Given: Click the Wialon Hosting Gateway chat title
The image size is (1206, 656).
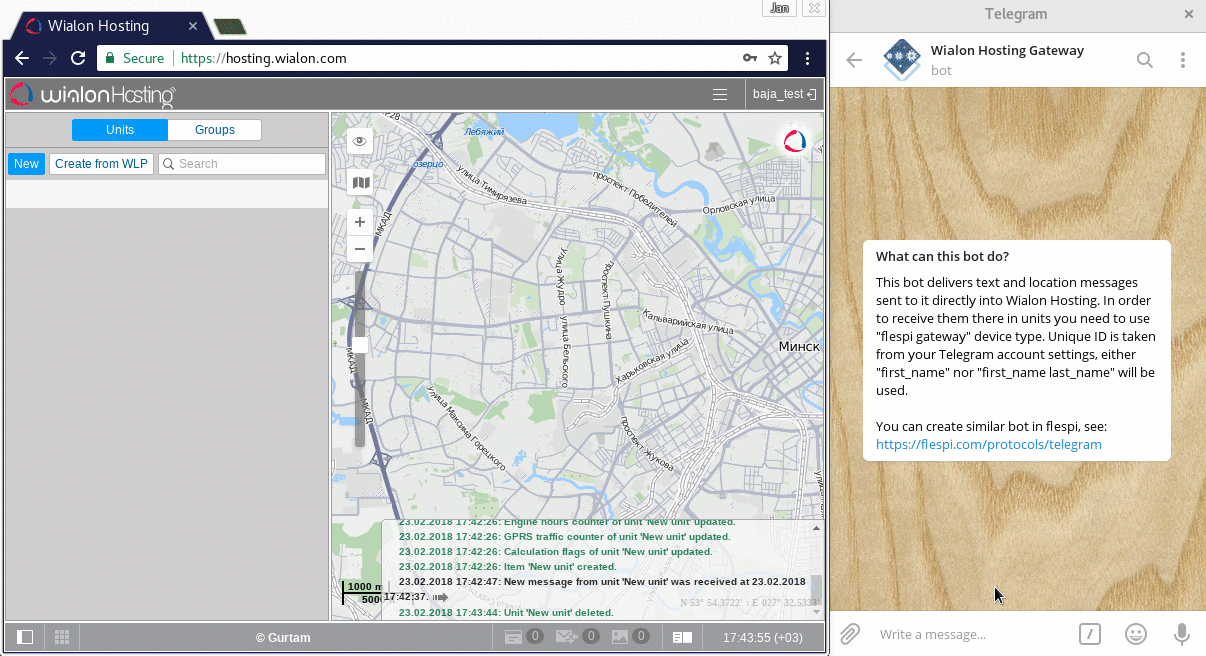Looking at the screenshot, I should tap(1007, 50).
